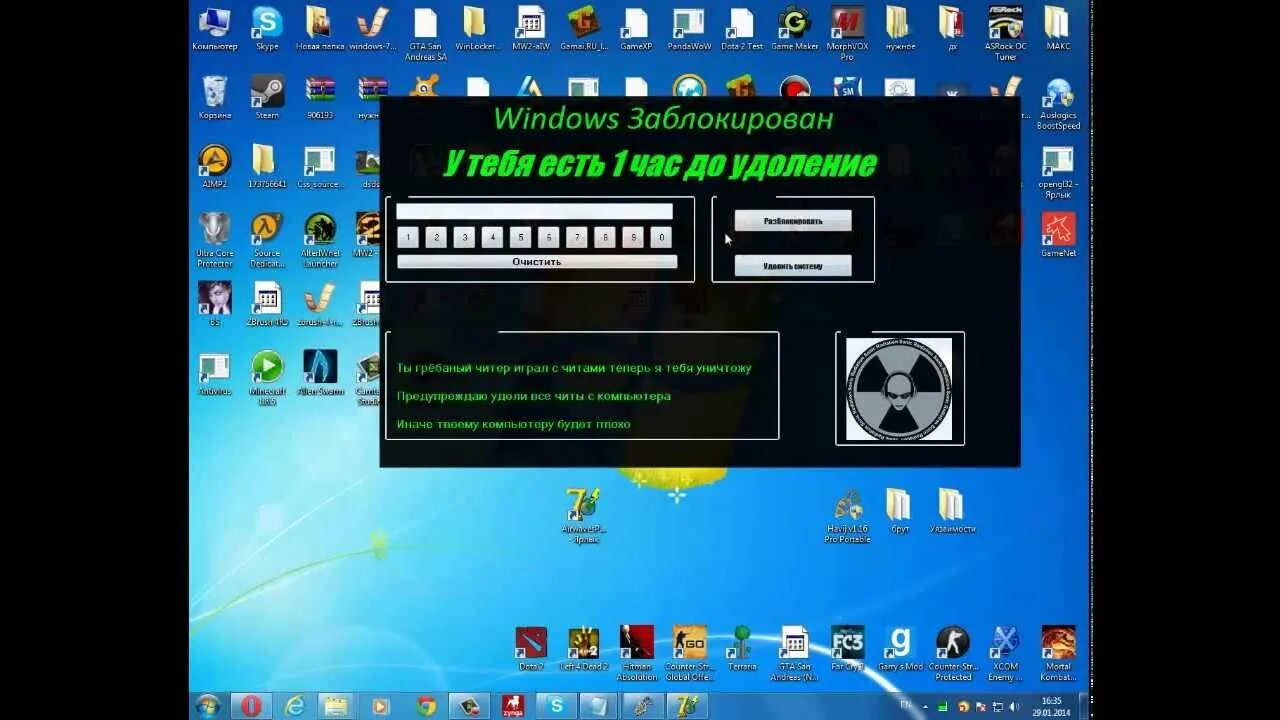Select the Skype desktop shortcut
Viewport: 1280px width, 720px height.
(267, 29)
